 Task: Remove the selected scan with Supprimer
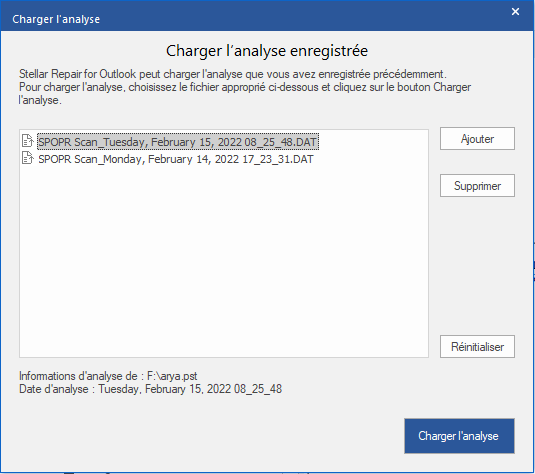[x=477, y=186]
